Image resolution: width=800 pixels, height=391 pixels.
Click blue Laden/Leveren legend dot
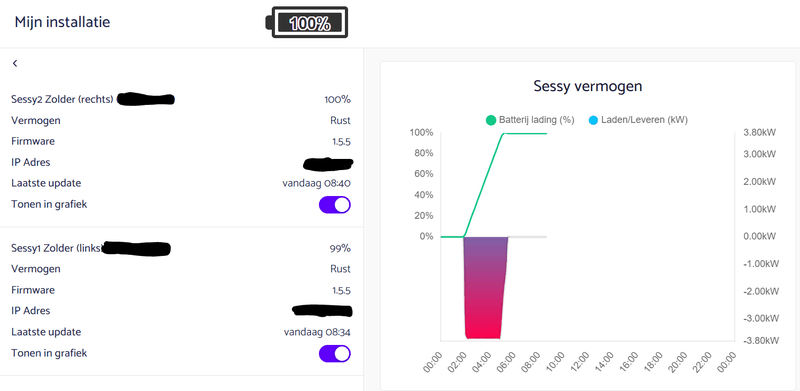coord(593,120)
